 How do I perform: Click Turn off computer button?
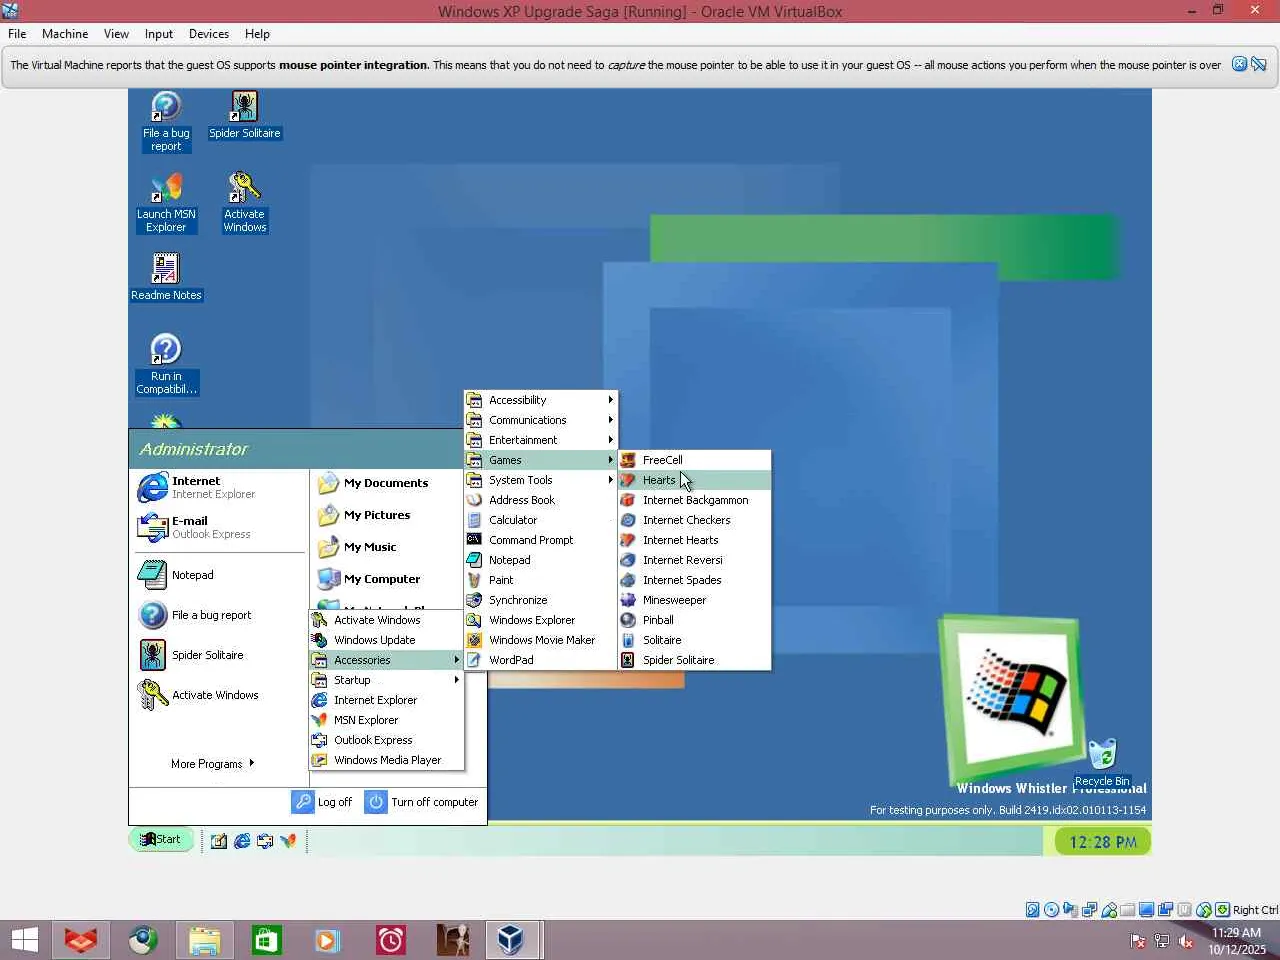click(421, 802)
